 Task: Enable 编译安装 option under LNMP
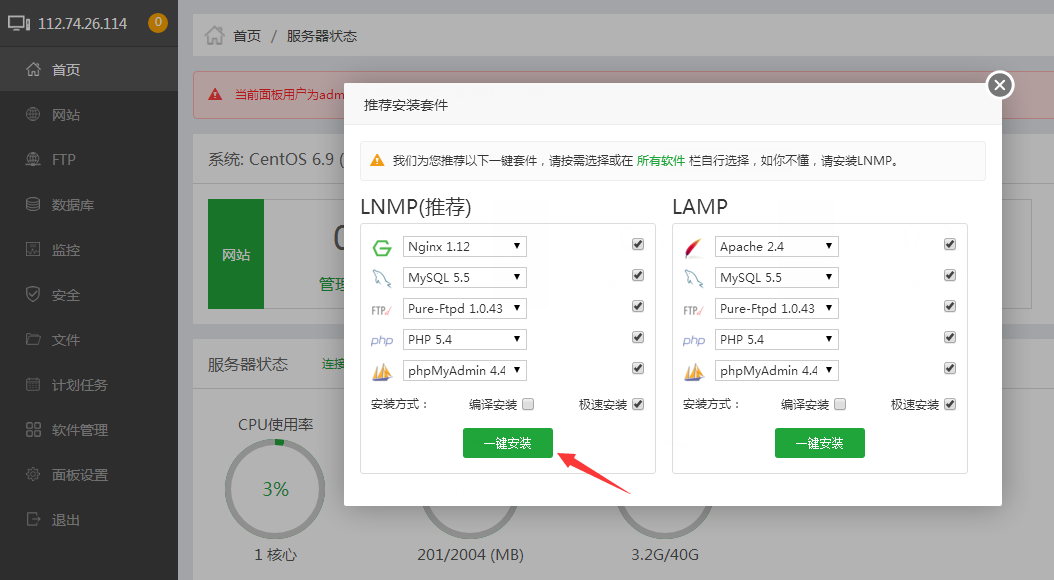pyautogui.click(x=528, y=405)
